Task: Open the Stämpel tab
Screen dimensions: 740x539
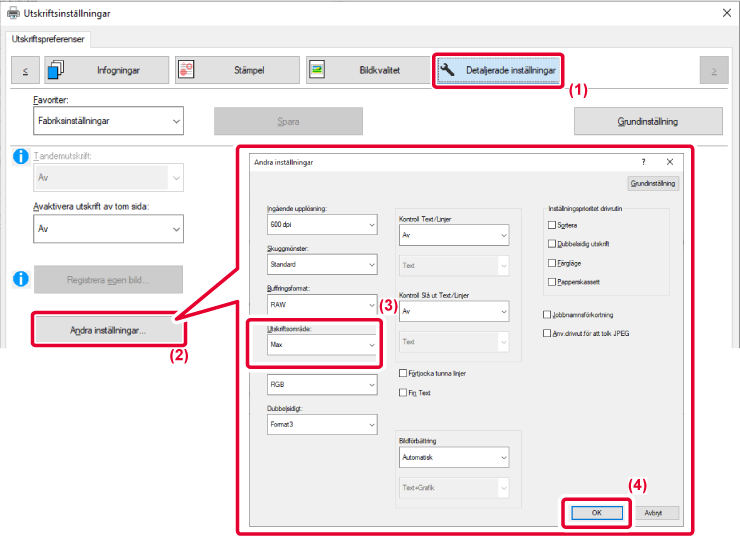Action: [236, 71]
